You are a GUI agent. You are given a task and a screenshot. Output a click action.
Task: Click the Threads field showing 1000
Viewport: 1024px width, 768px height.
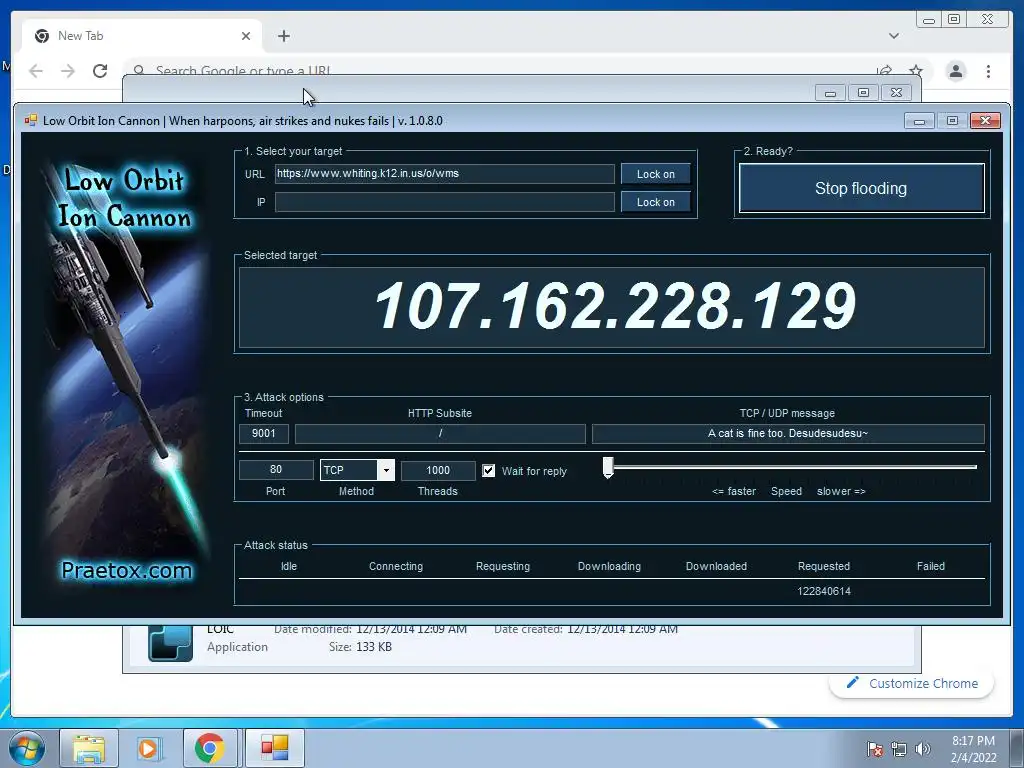coord(438,470)
